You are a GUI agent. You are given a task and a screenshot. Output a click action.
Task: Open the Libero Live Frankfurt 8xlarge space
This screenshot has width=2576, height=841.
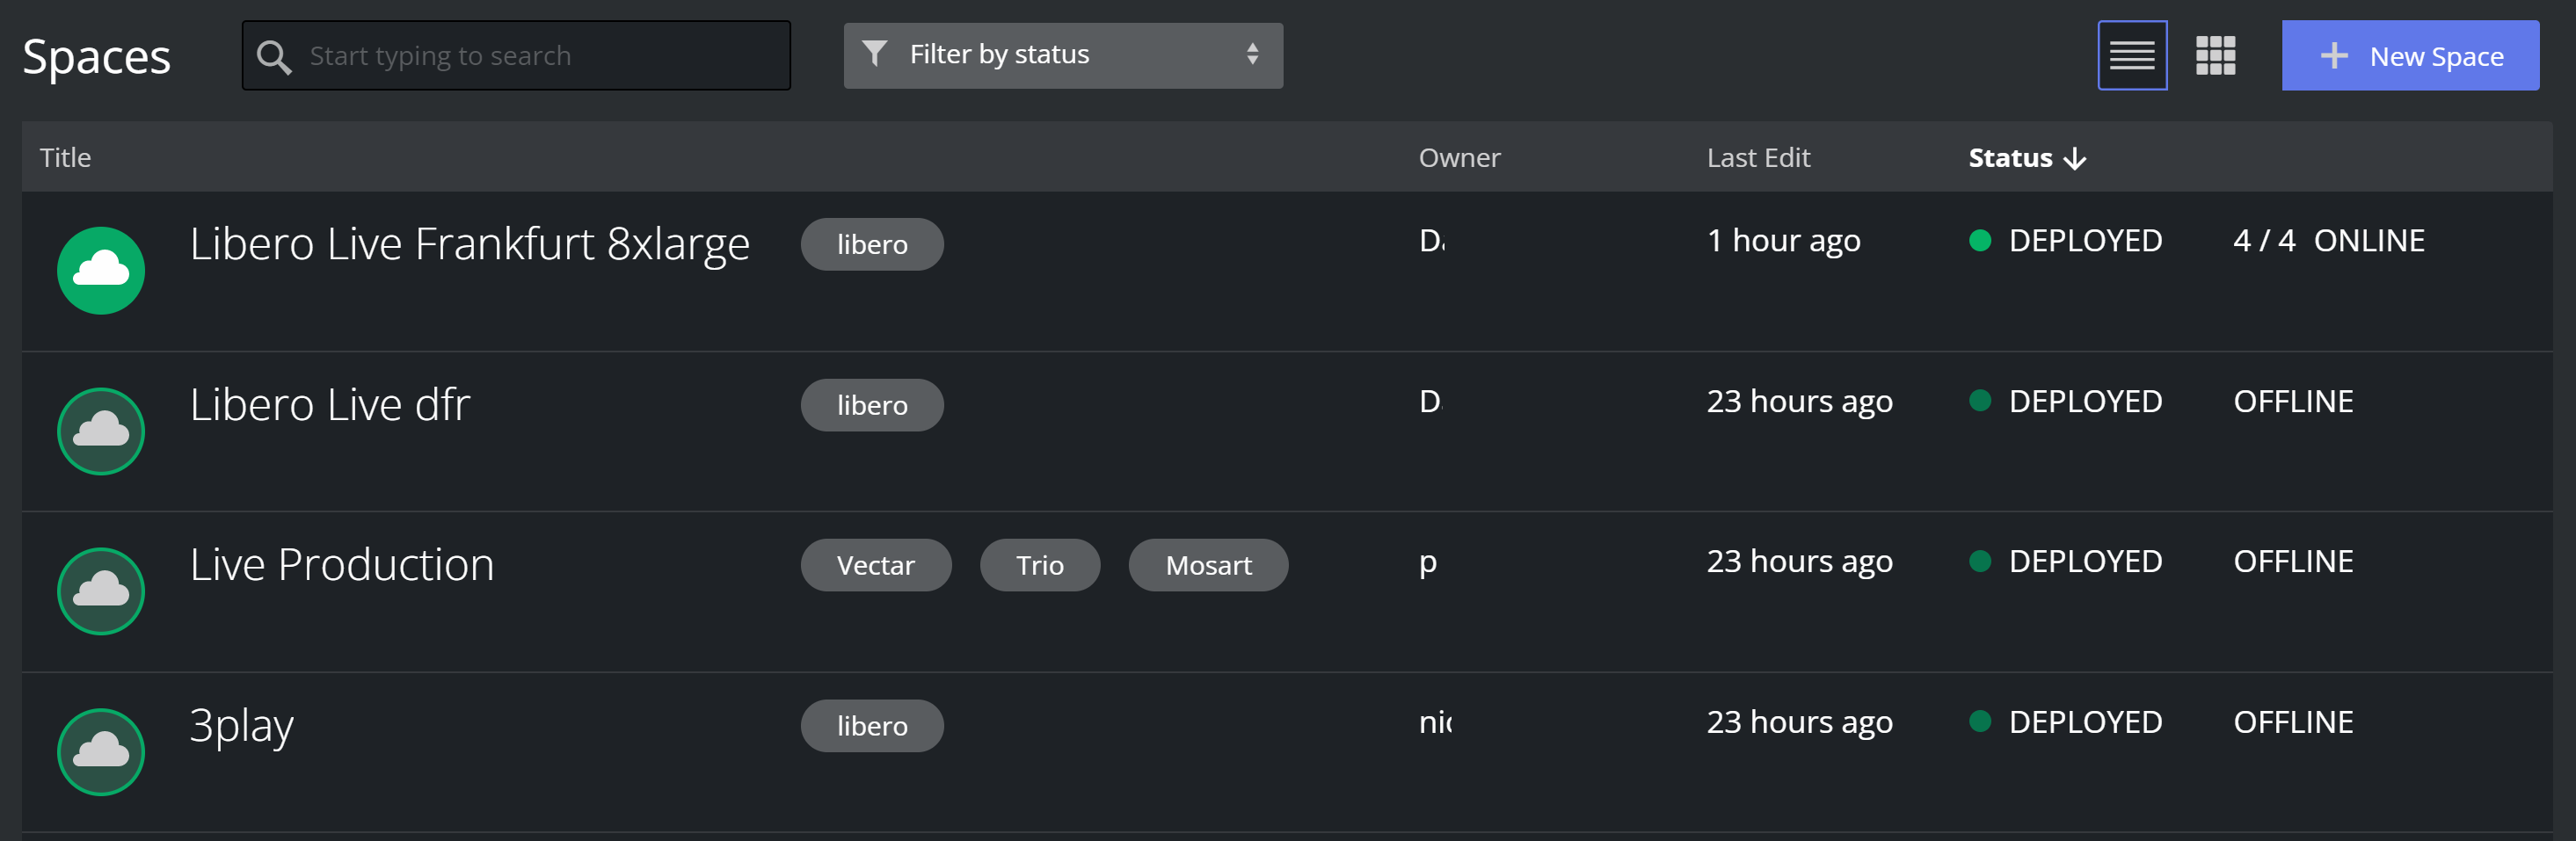click(x=469, y=244)
